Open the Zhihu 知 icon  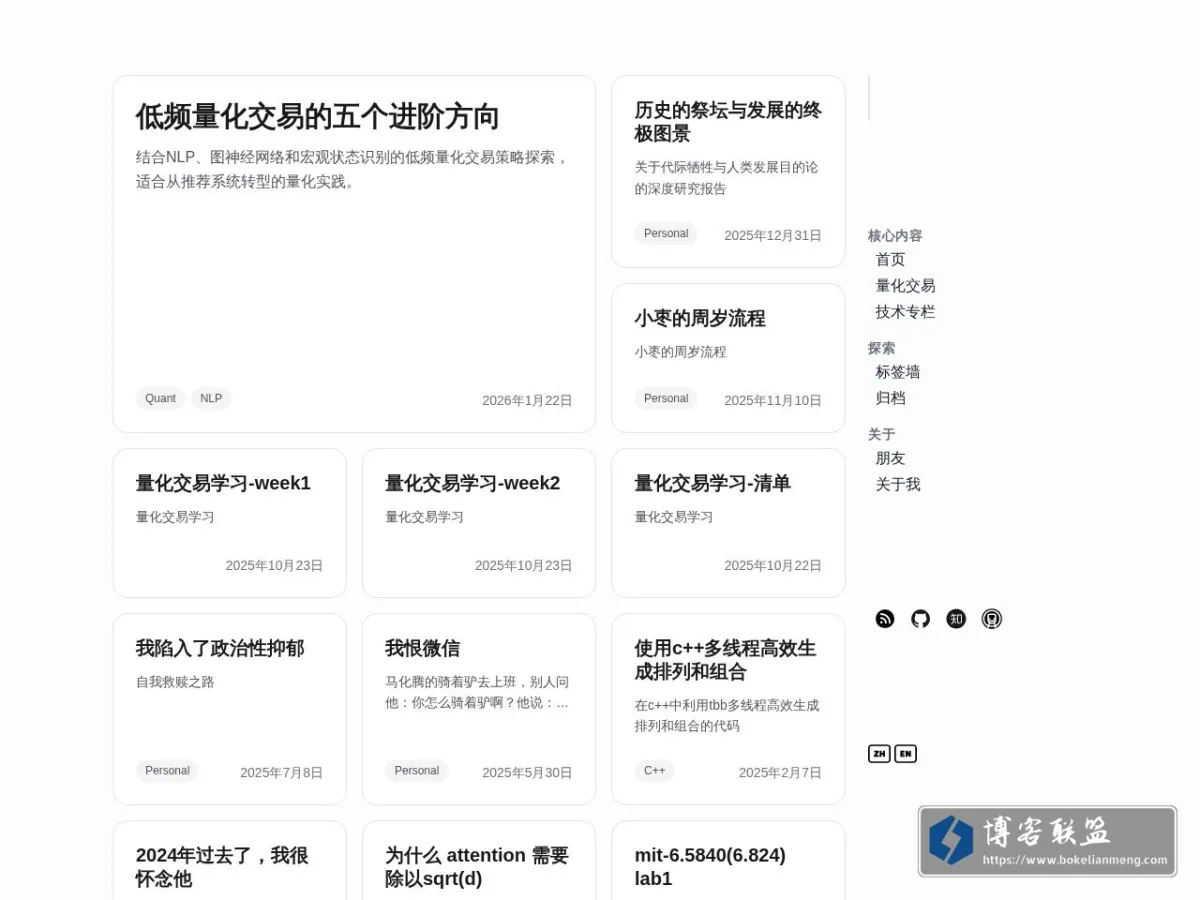point(956,619)
